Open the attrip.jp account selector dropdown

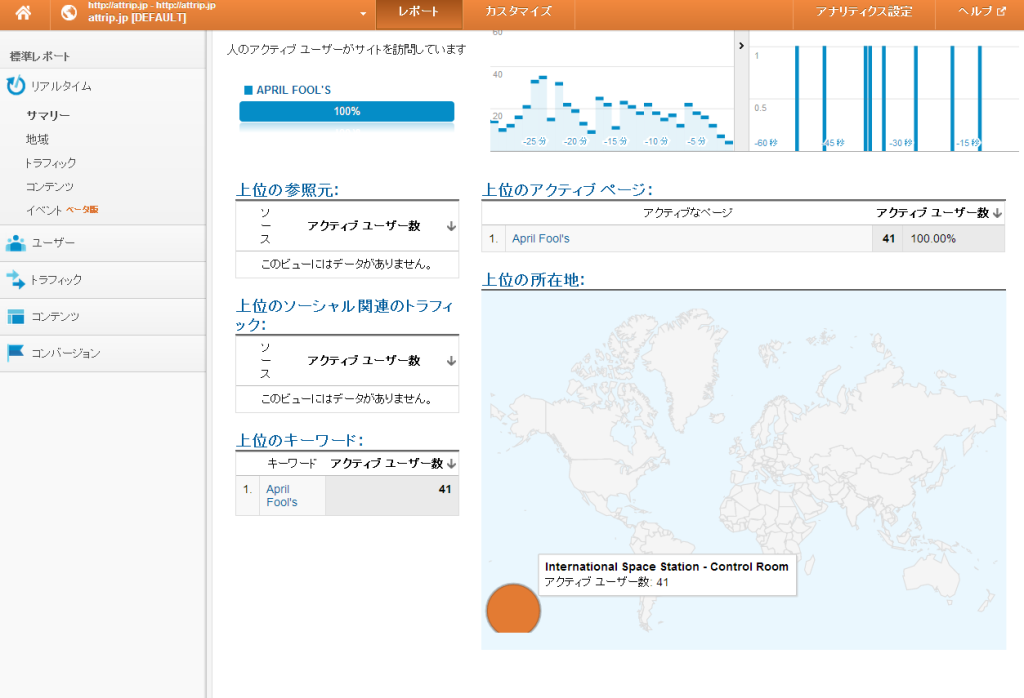coord(363,14)
